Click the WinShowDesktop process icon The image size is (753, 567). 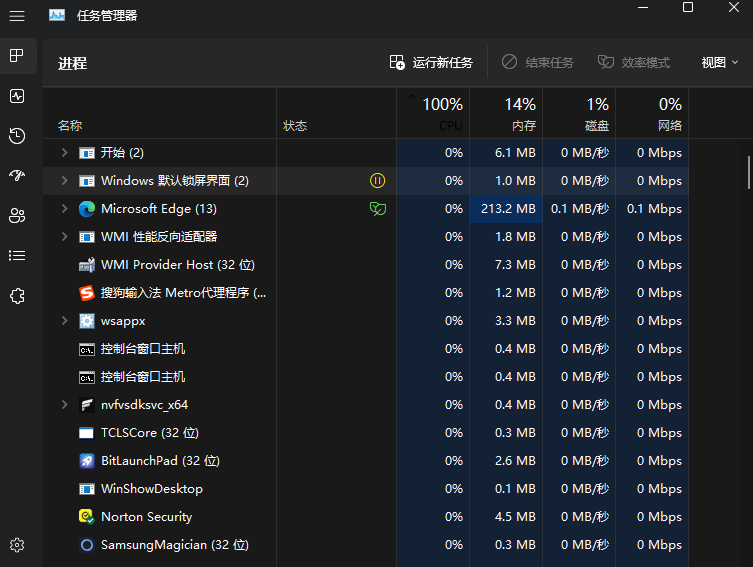(86, 489)
